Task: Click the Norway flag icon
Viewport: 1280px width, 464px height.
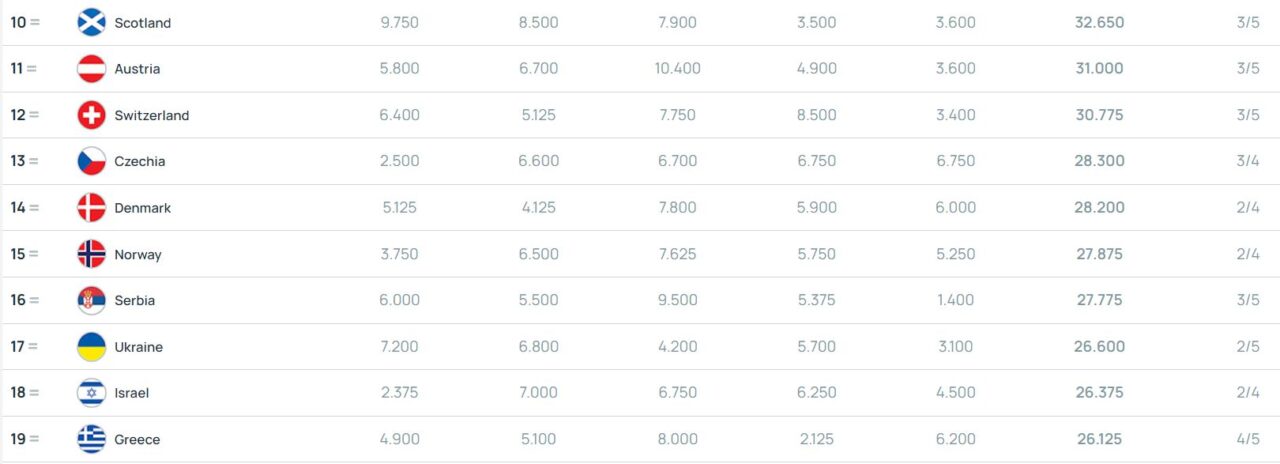Action: tap(91, 254)
